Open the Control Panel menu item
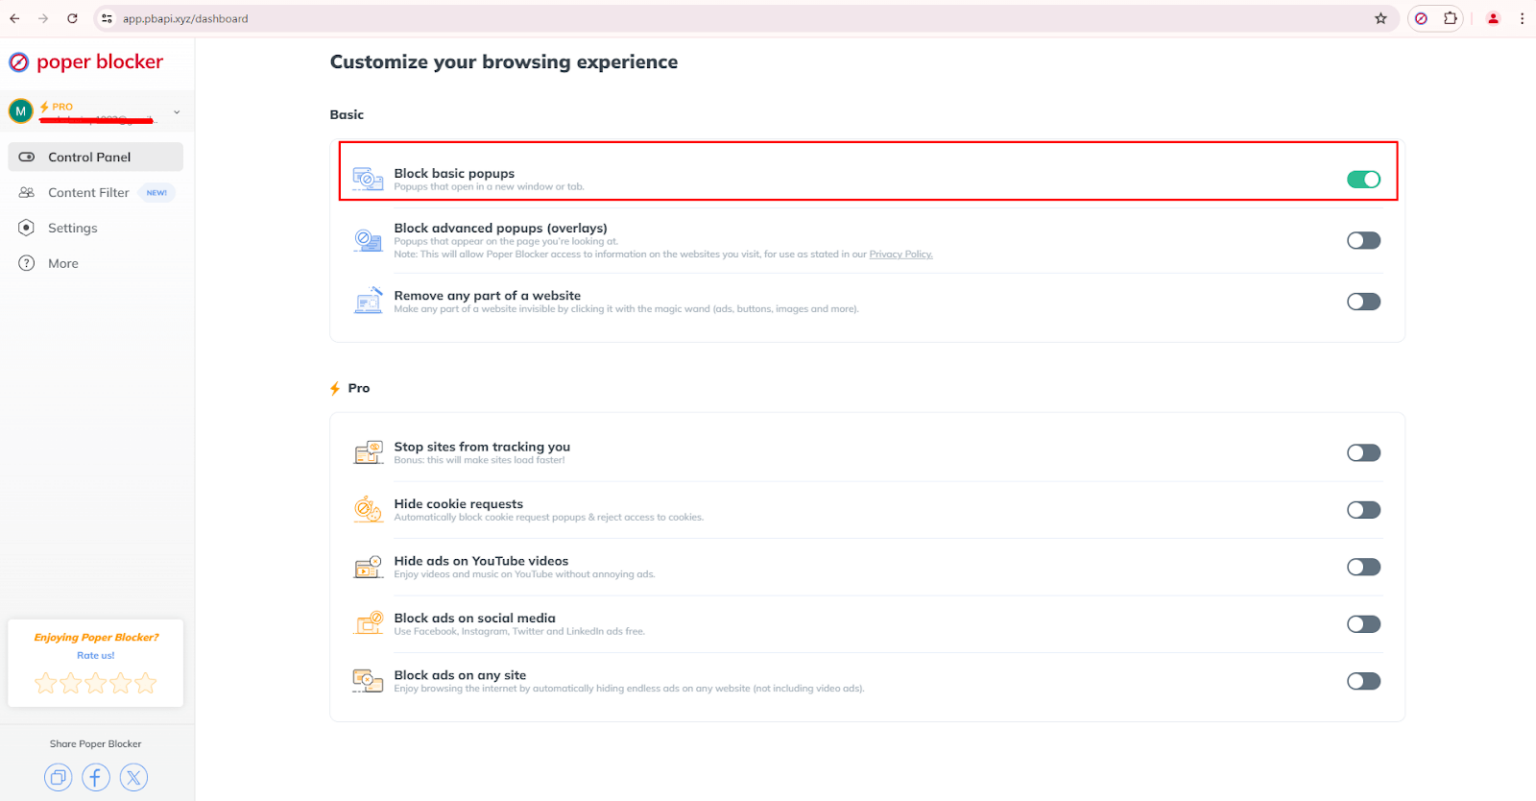Image resolution: width=1536 pixels, height=801 pixels. [x=89, y=157]
